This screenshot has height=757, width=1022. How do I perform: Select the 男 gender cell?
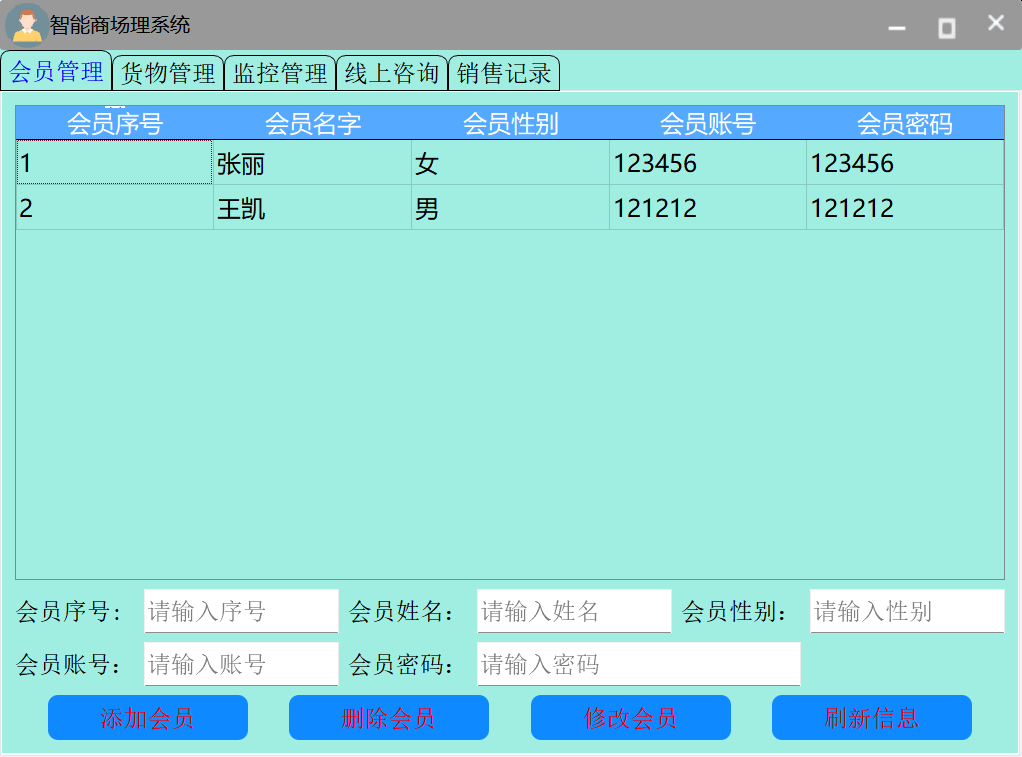pos(510,207)
